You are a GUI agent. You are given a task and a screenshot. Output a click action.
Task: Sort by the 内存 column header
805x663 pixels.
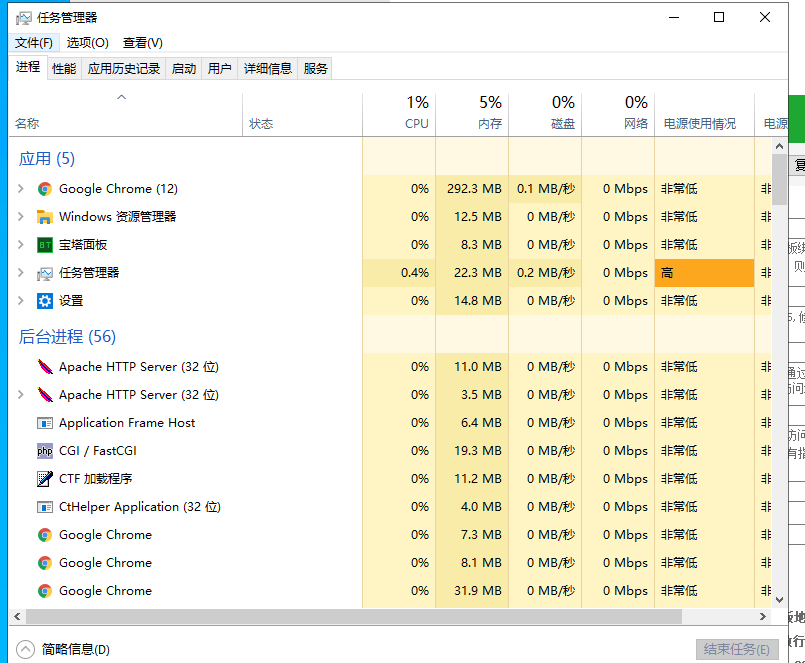[472, 114]
